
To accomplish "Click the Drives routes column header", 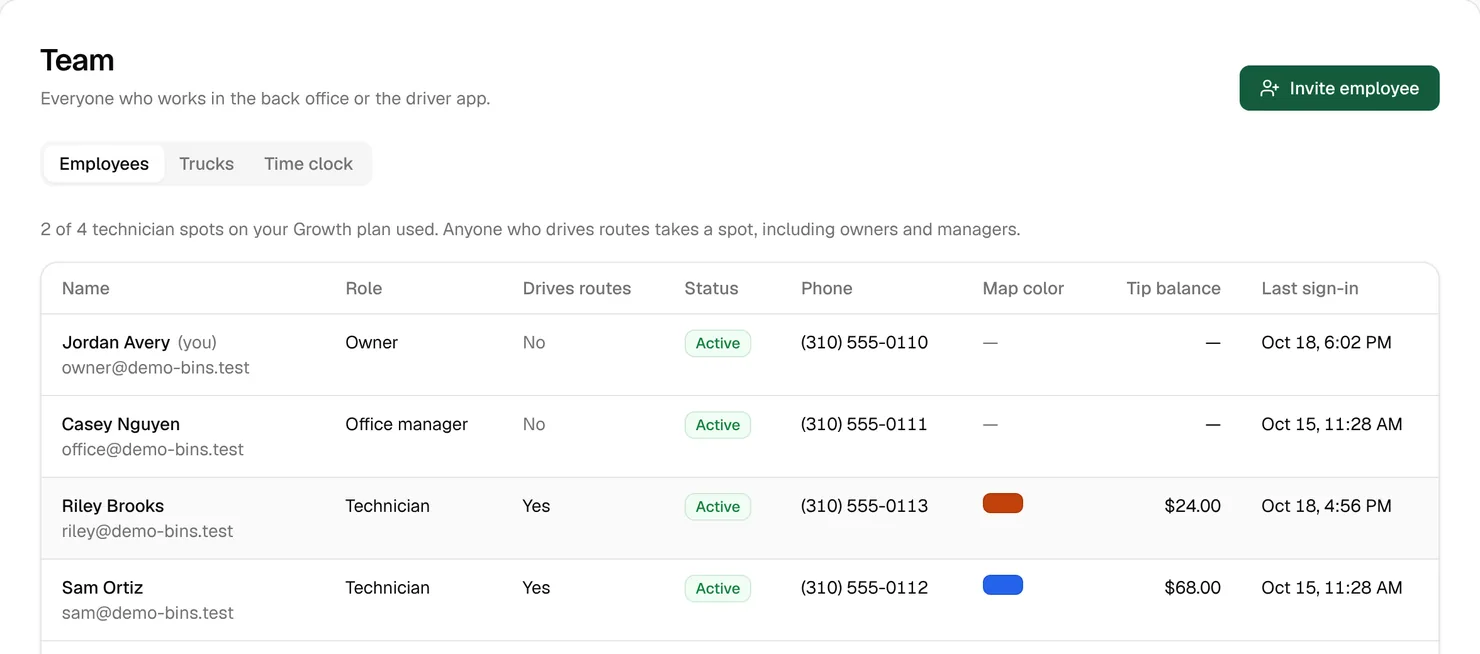I will (577, 288).
